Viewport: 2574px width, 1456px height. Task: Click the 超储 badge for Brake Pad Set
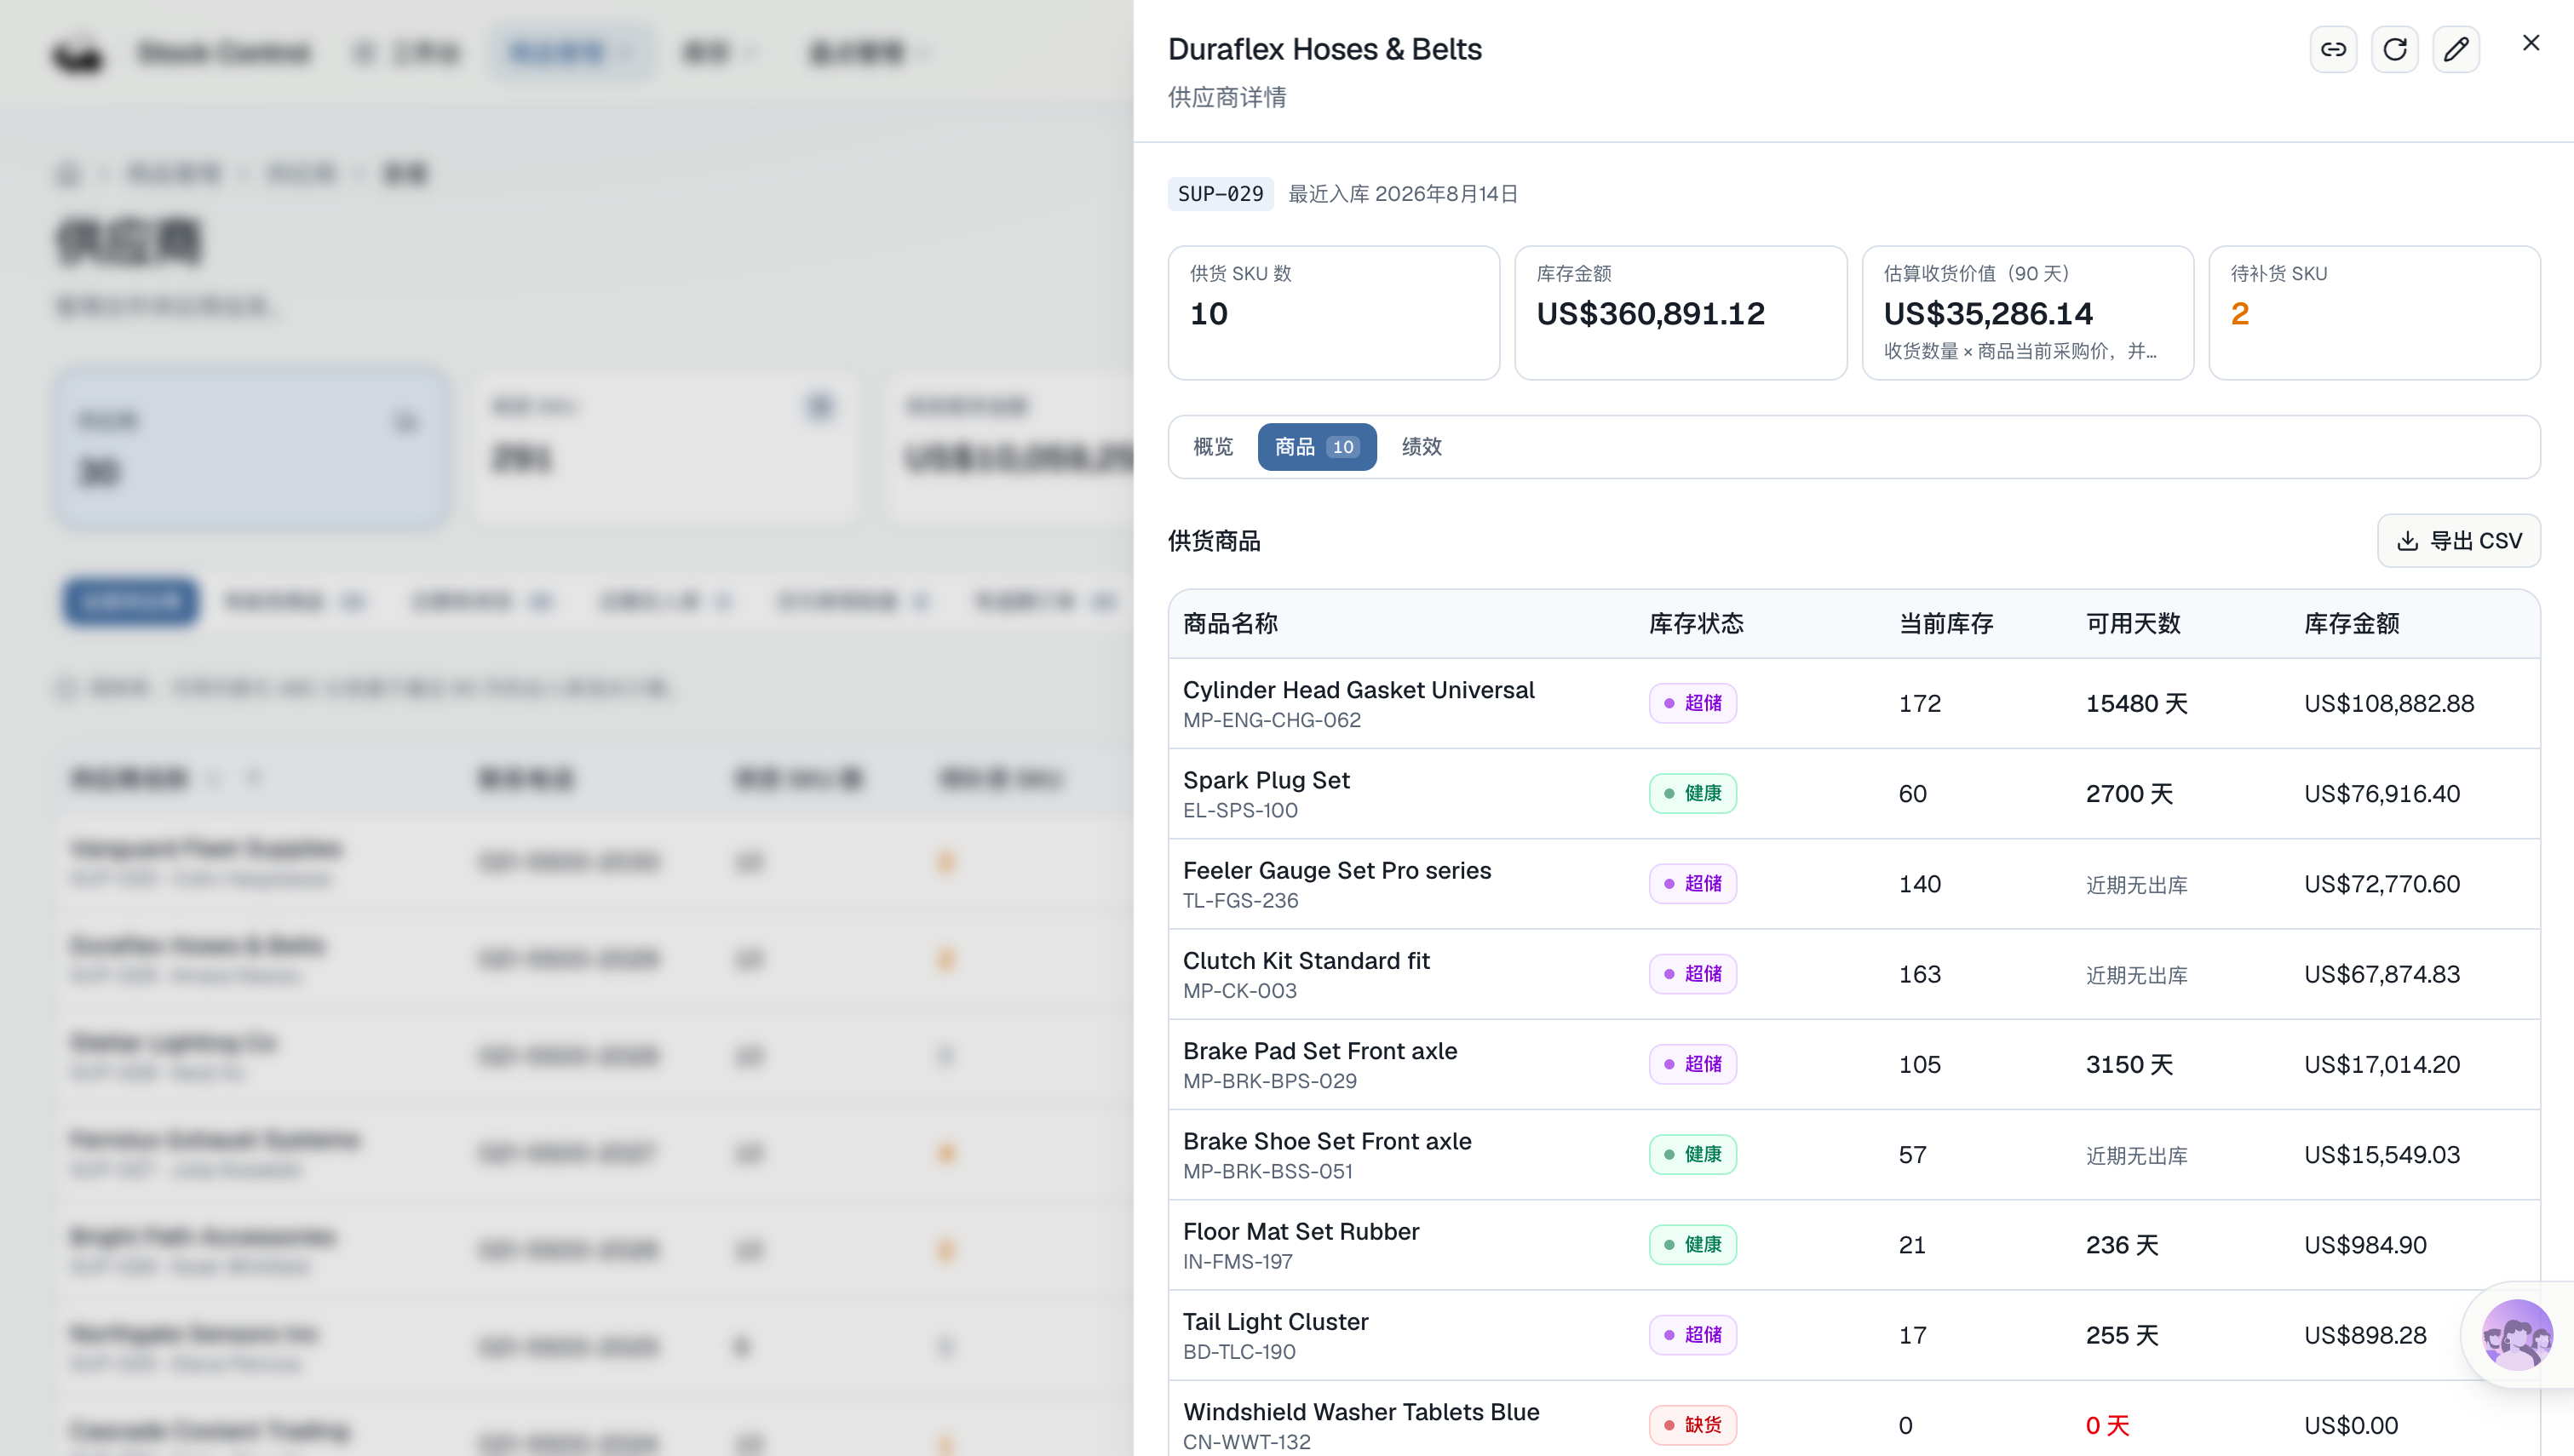click(x=1693, y=1064)
